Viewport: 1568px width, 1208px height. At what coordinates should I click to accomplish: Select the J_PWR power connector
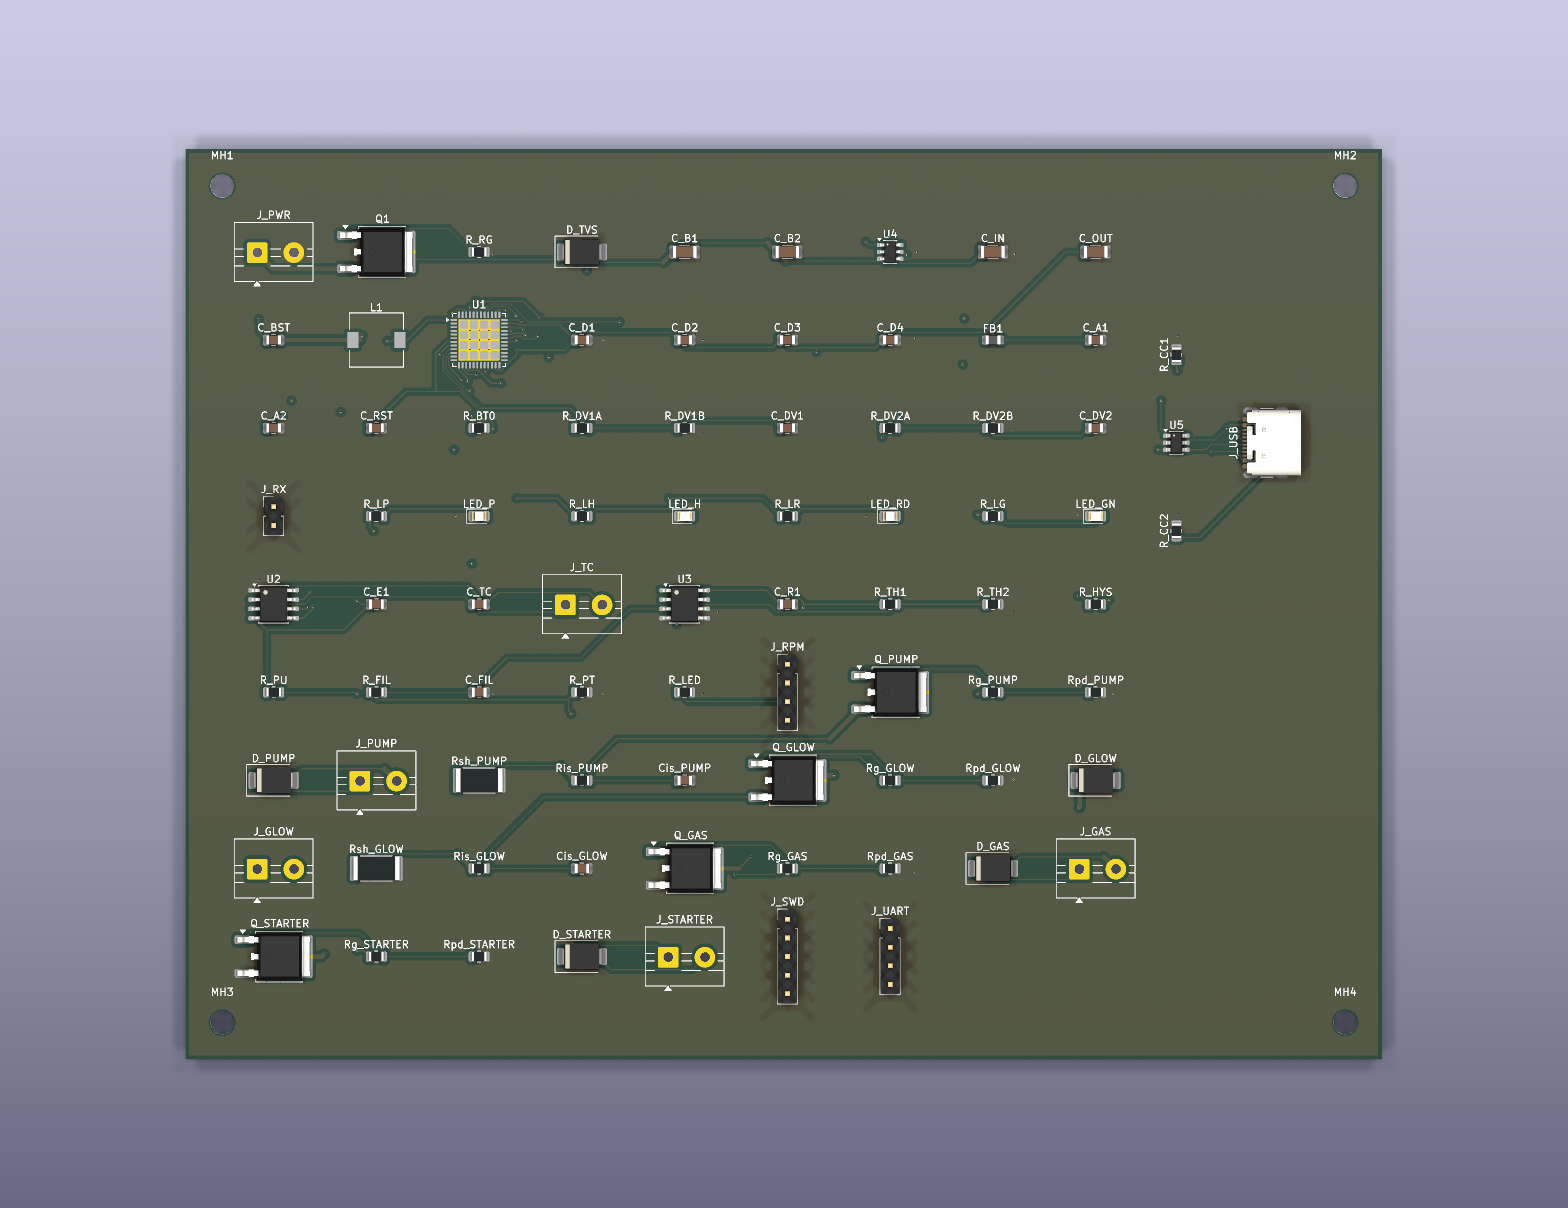pos(274,252)
